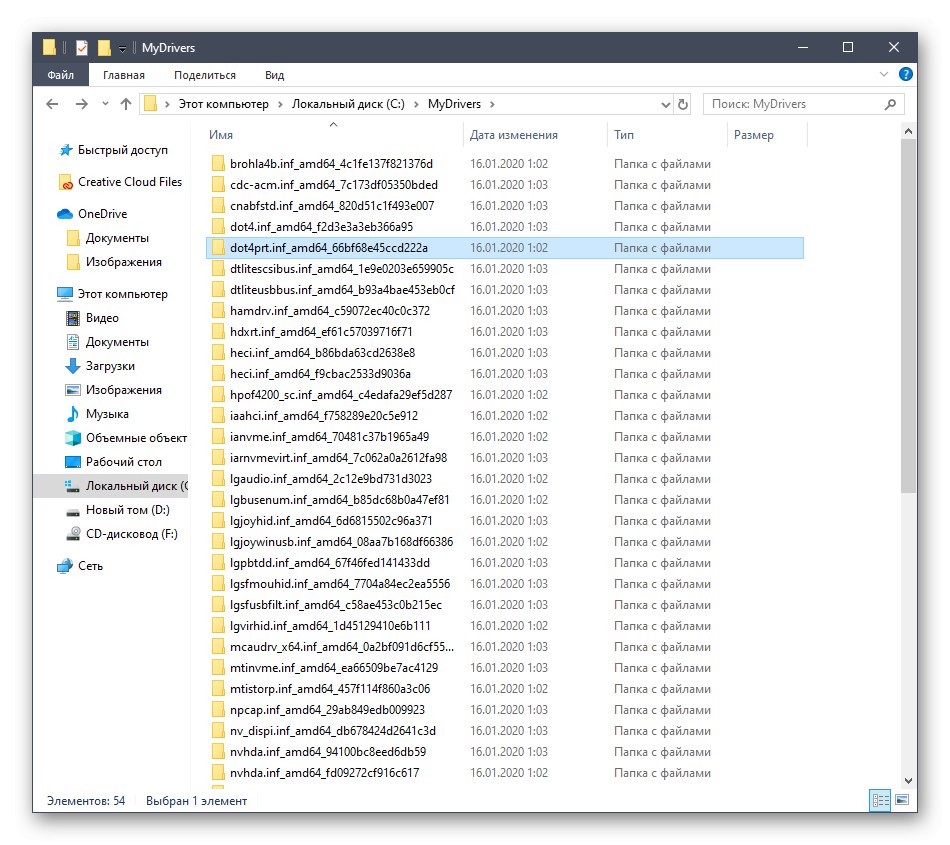This screenshot has width=950, height=845.
Task: Collapse the ribbon with the chevron arrow
Action: pos(882,74)
